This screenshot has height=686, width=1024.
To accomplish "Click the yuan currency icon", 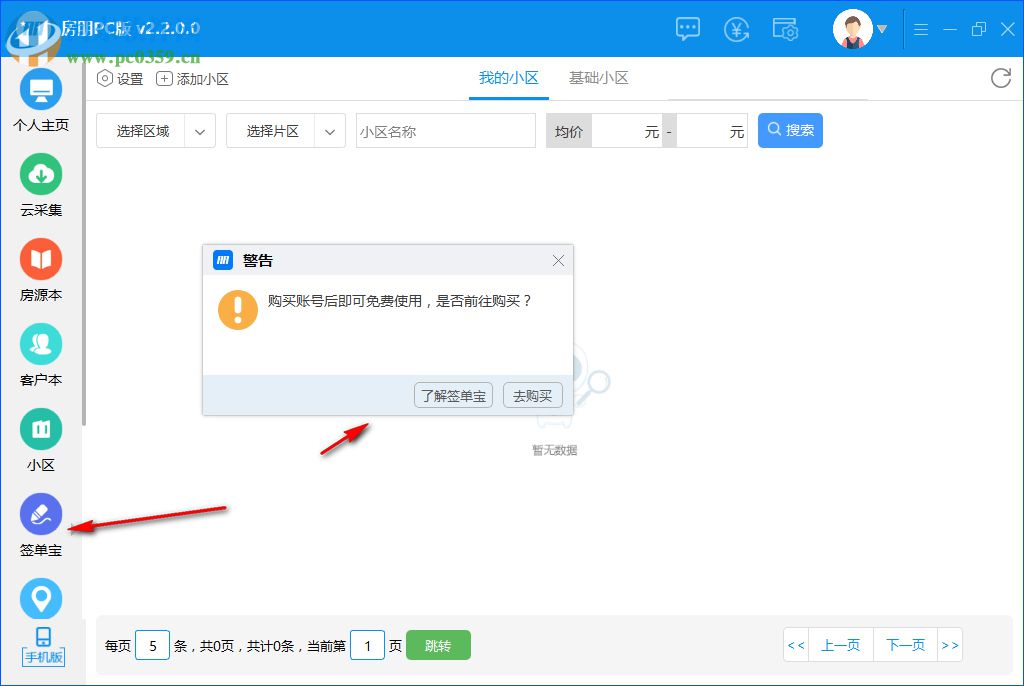I will point(737,29).
